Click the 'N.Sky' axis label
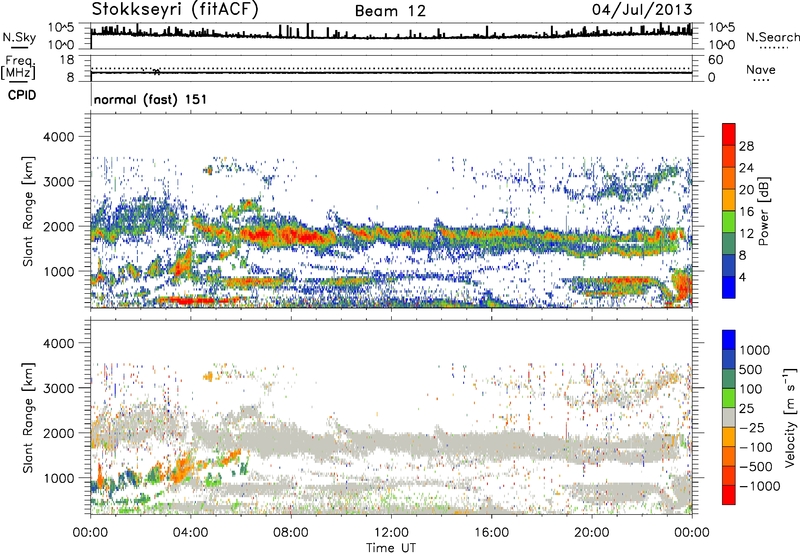This screenshot has height=554, width=800. click(x=19, y=37)
